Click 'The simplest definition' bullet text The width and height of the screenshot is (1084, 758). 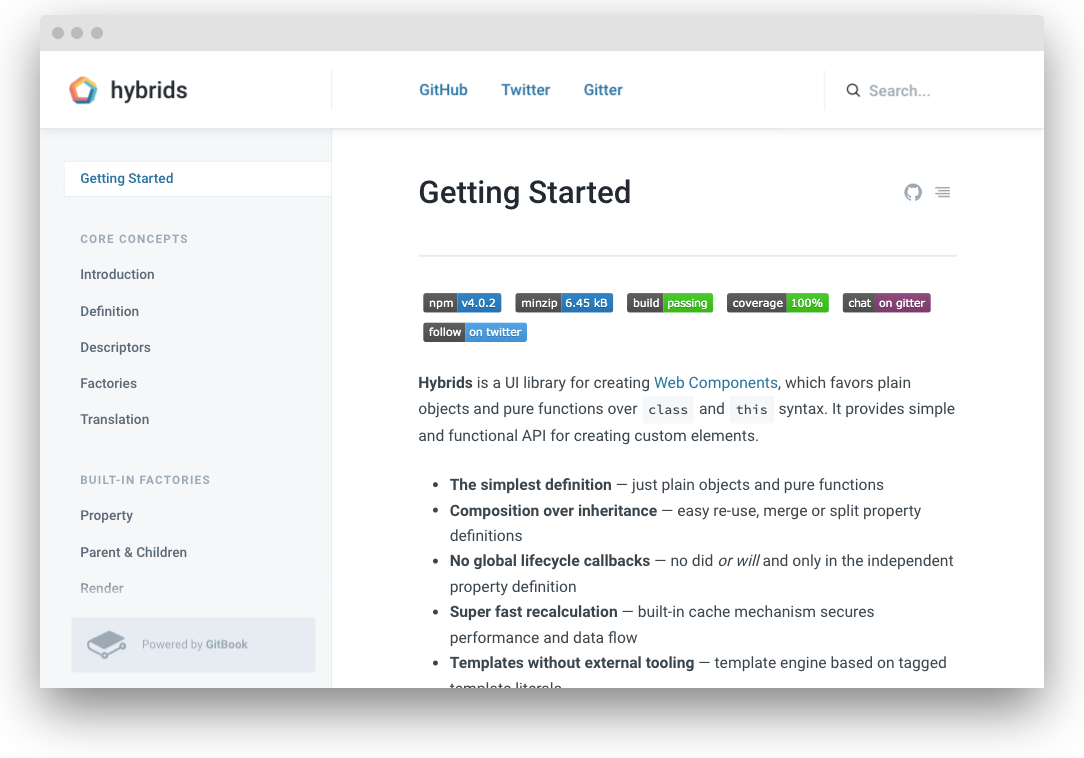(x=530, y=485)
